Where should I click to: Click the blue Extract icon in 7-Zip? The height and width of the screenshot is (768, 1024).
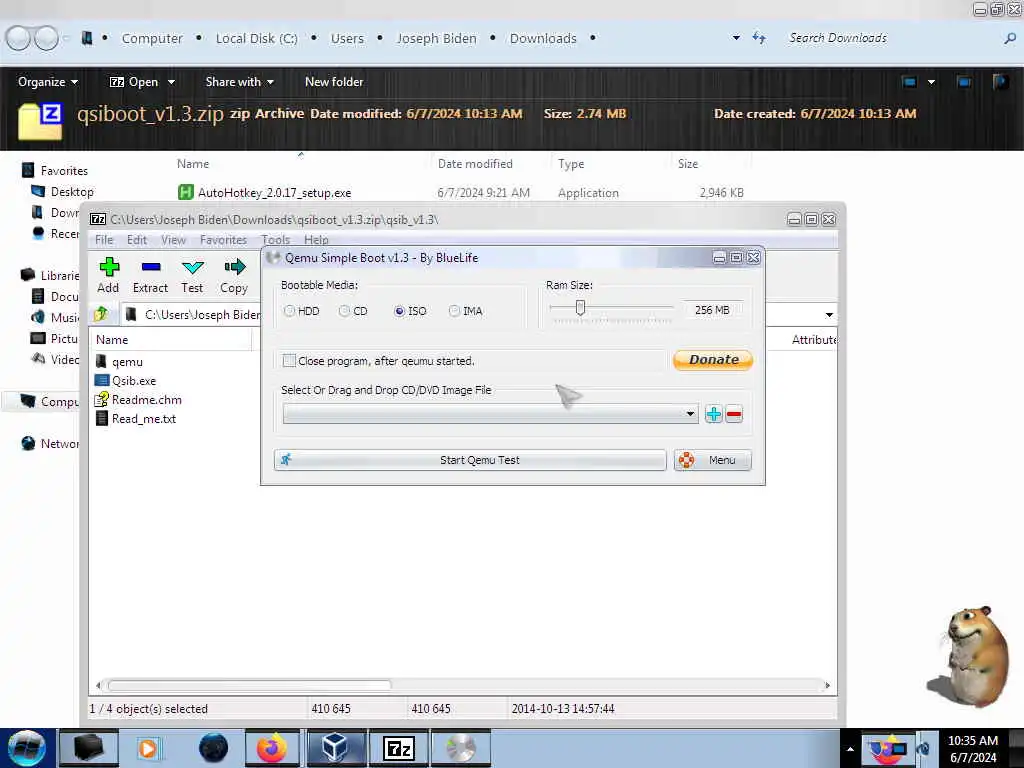point(151,266)
